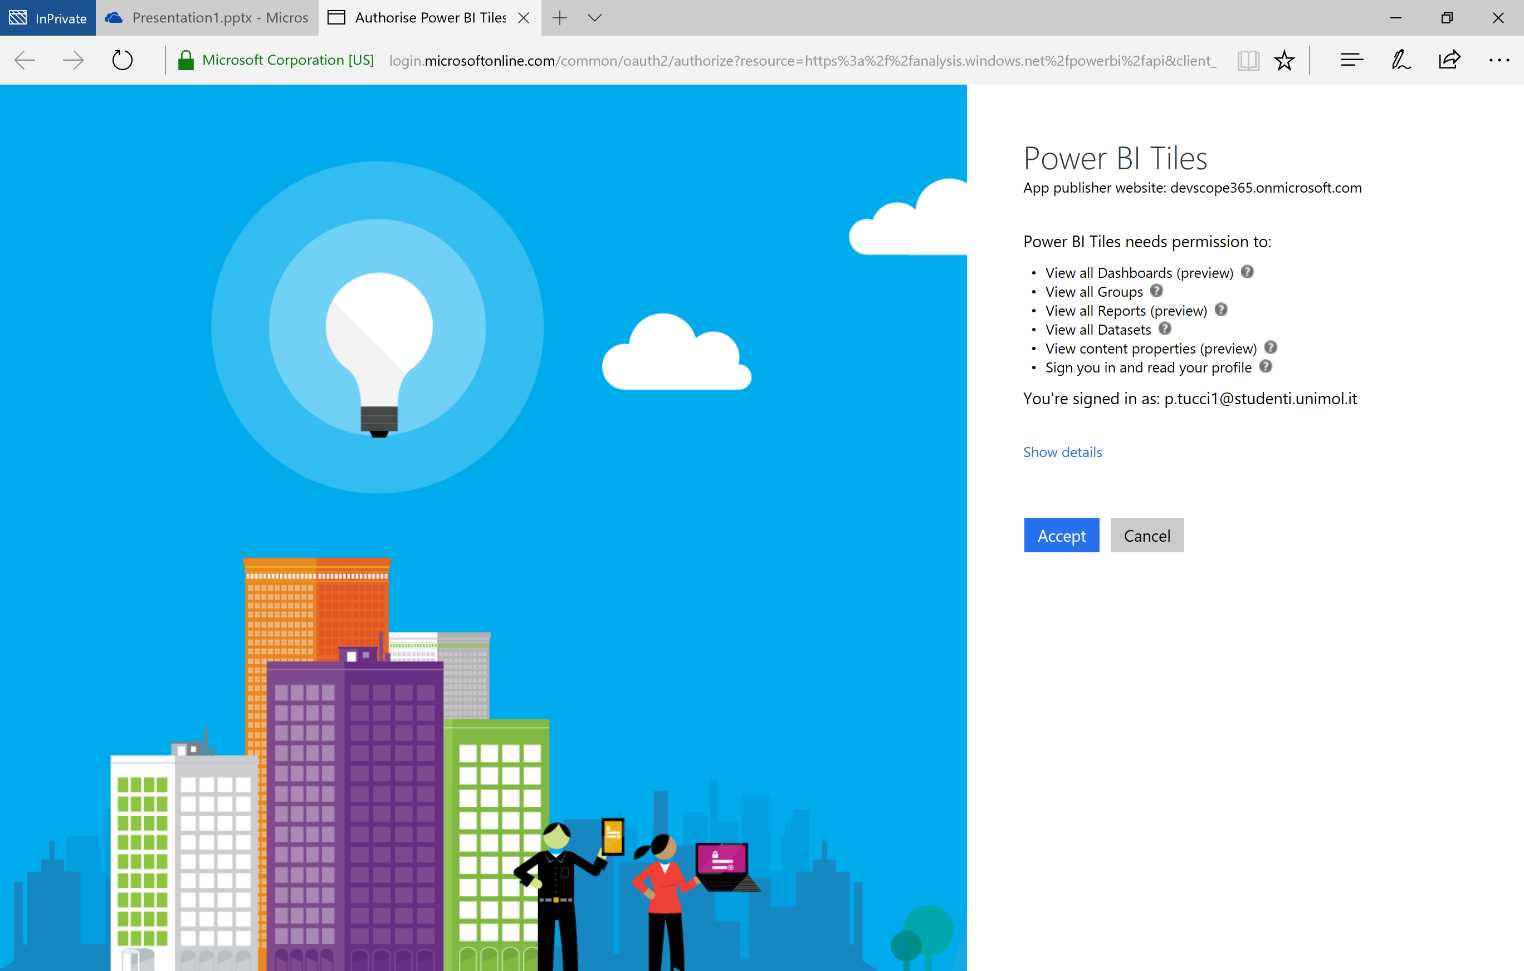Refresh the authorization page

(122, 60)
